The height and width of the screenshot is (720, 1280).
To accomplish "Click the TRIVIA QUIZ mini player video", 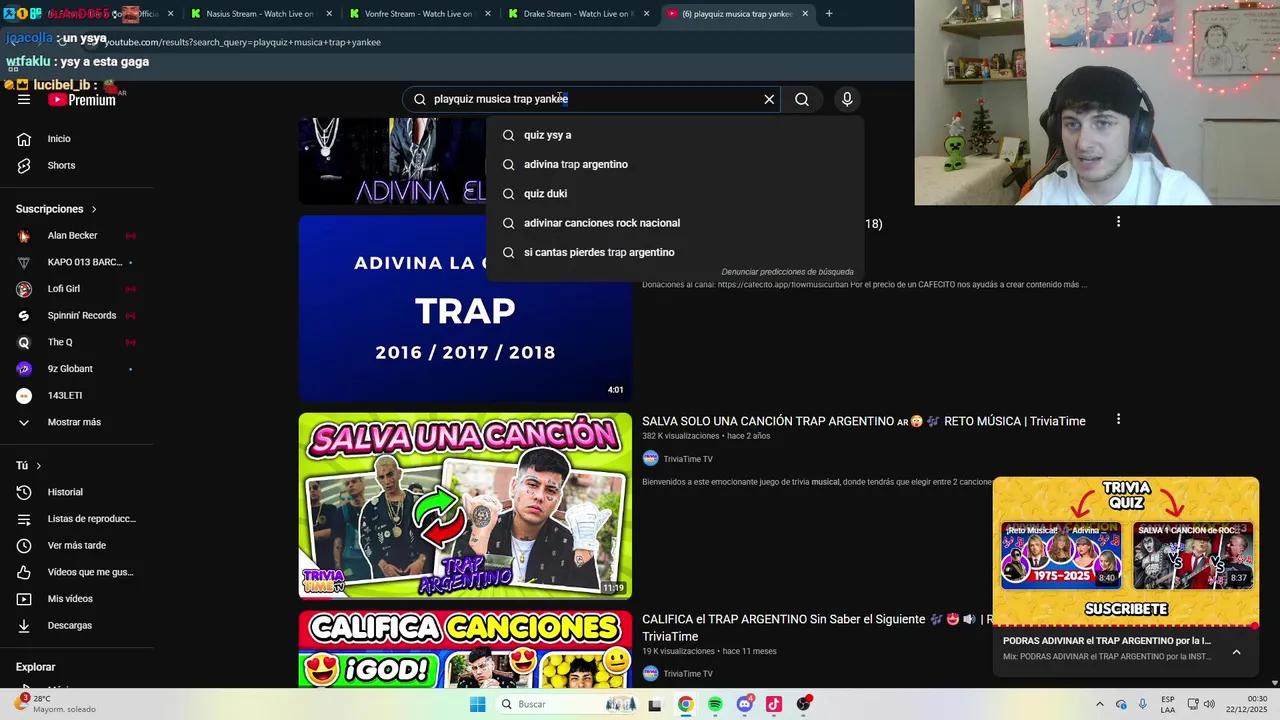I will click(1126, 551).
